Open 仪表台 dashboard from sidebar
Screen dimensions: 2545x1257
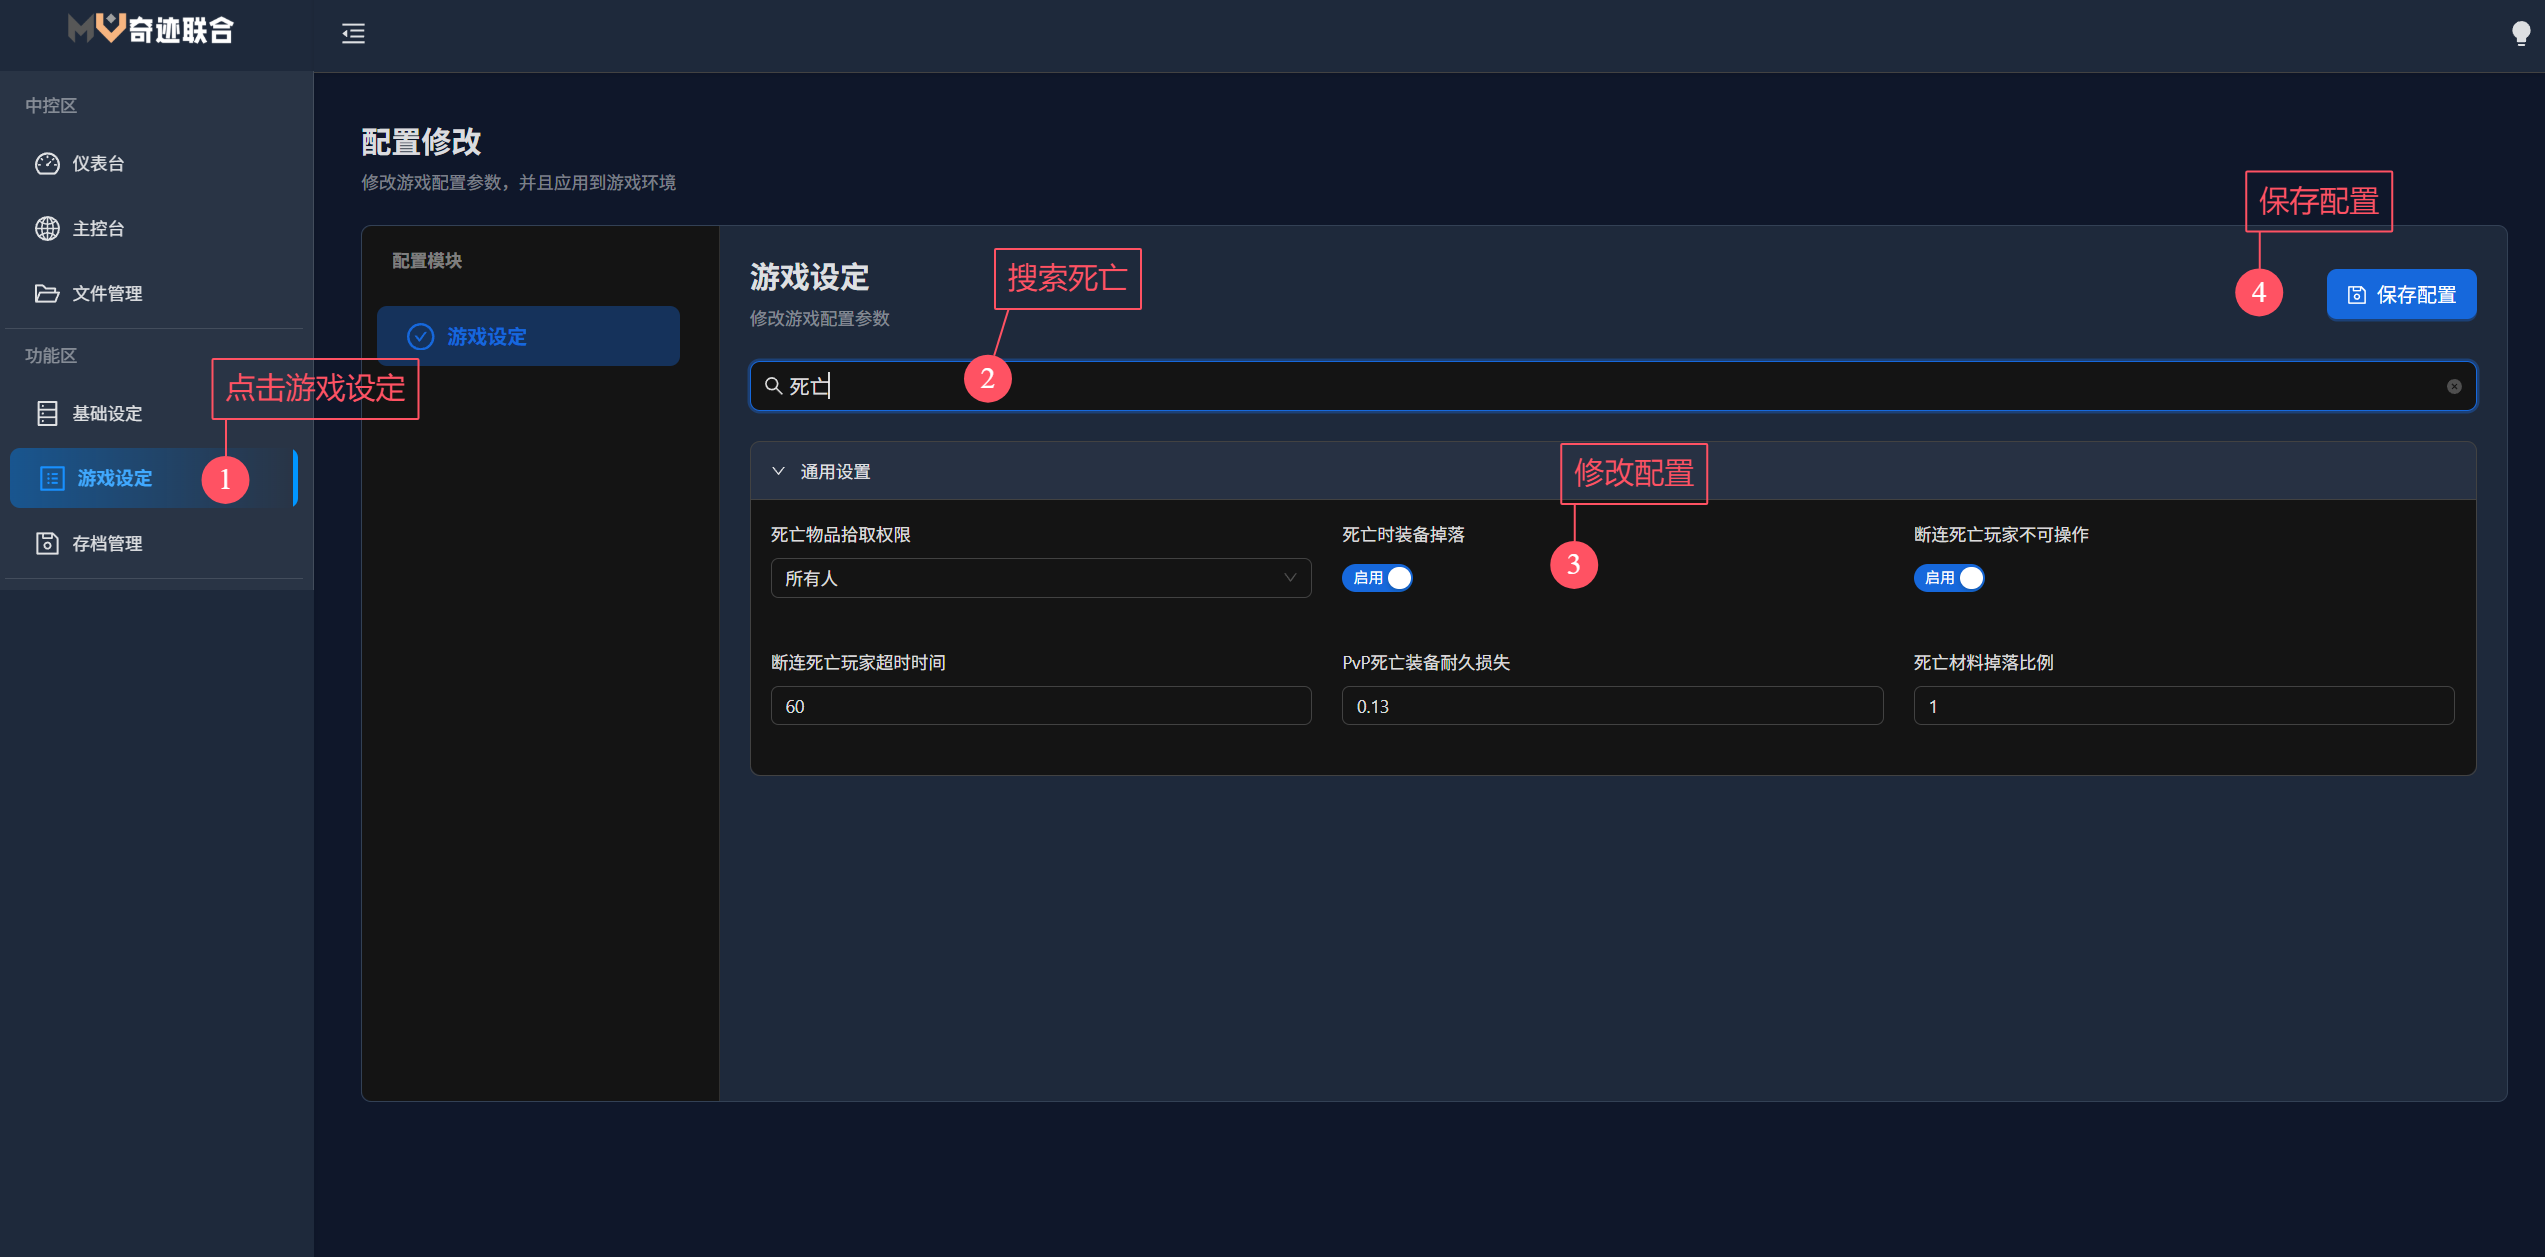pyautogui.click(x=97, y=164)
